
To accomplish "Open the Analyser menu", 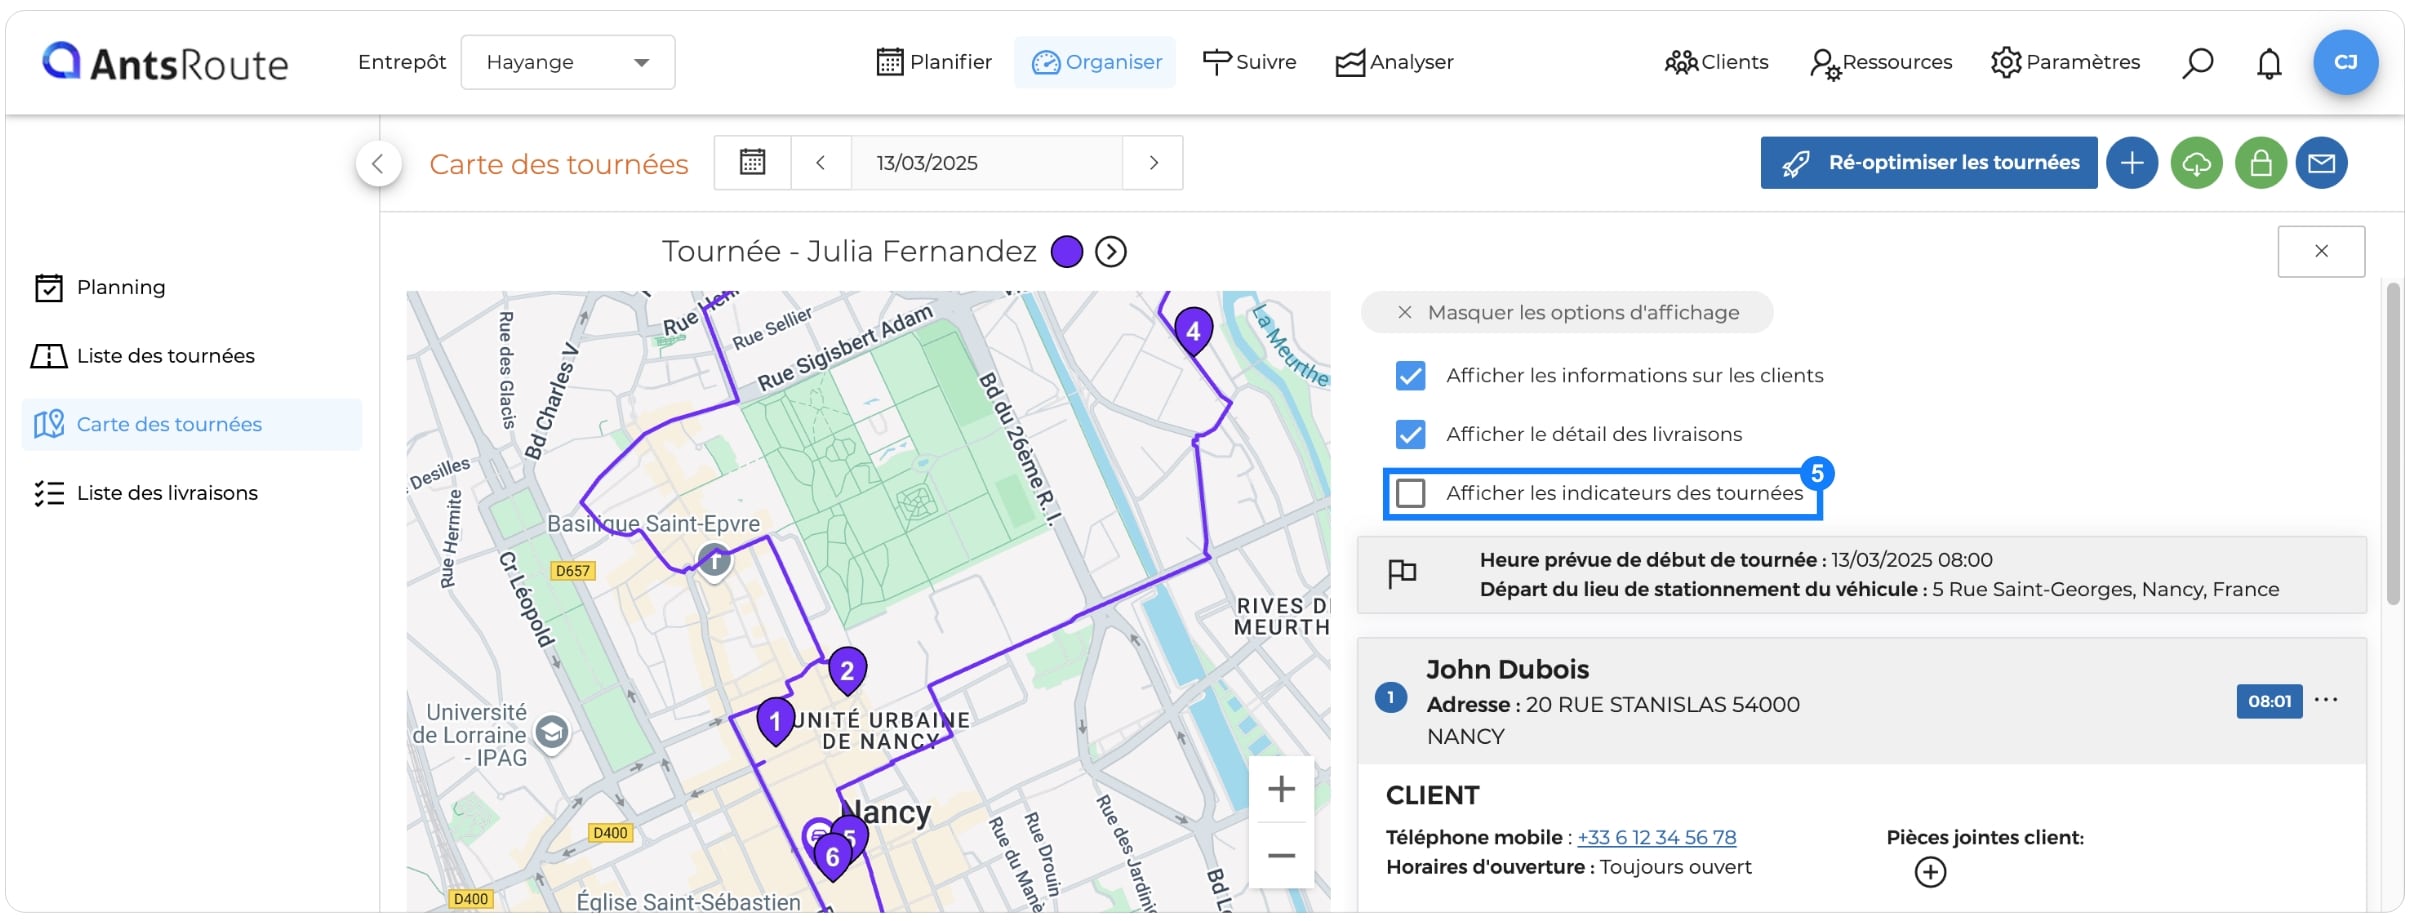I will [1395, 62].
